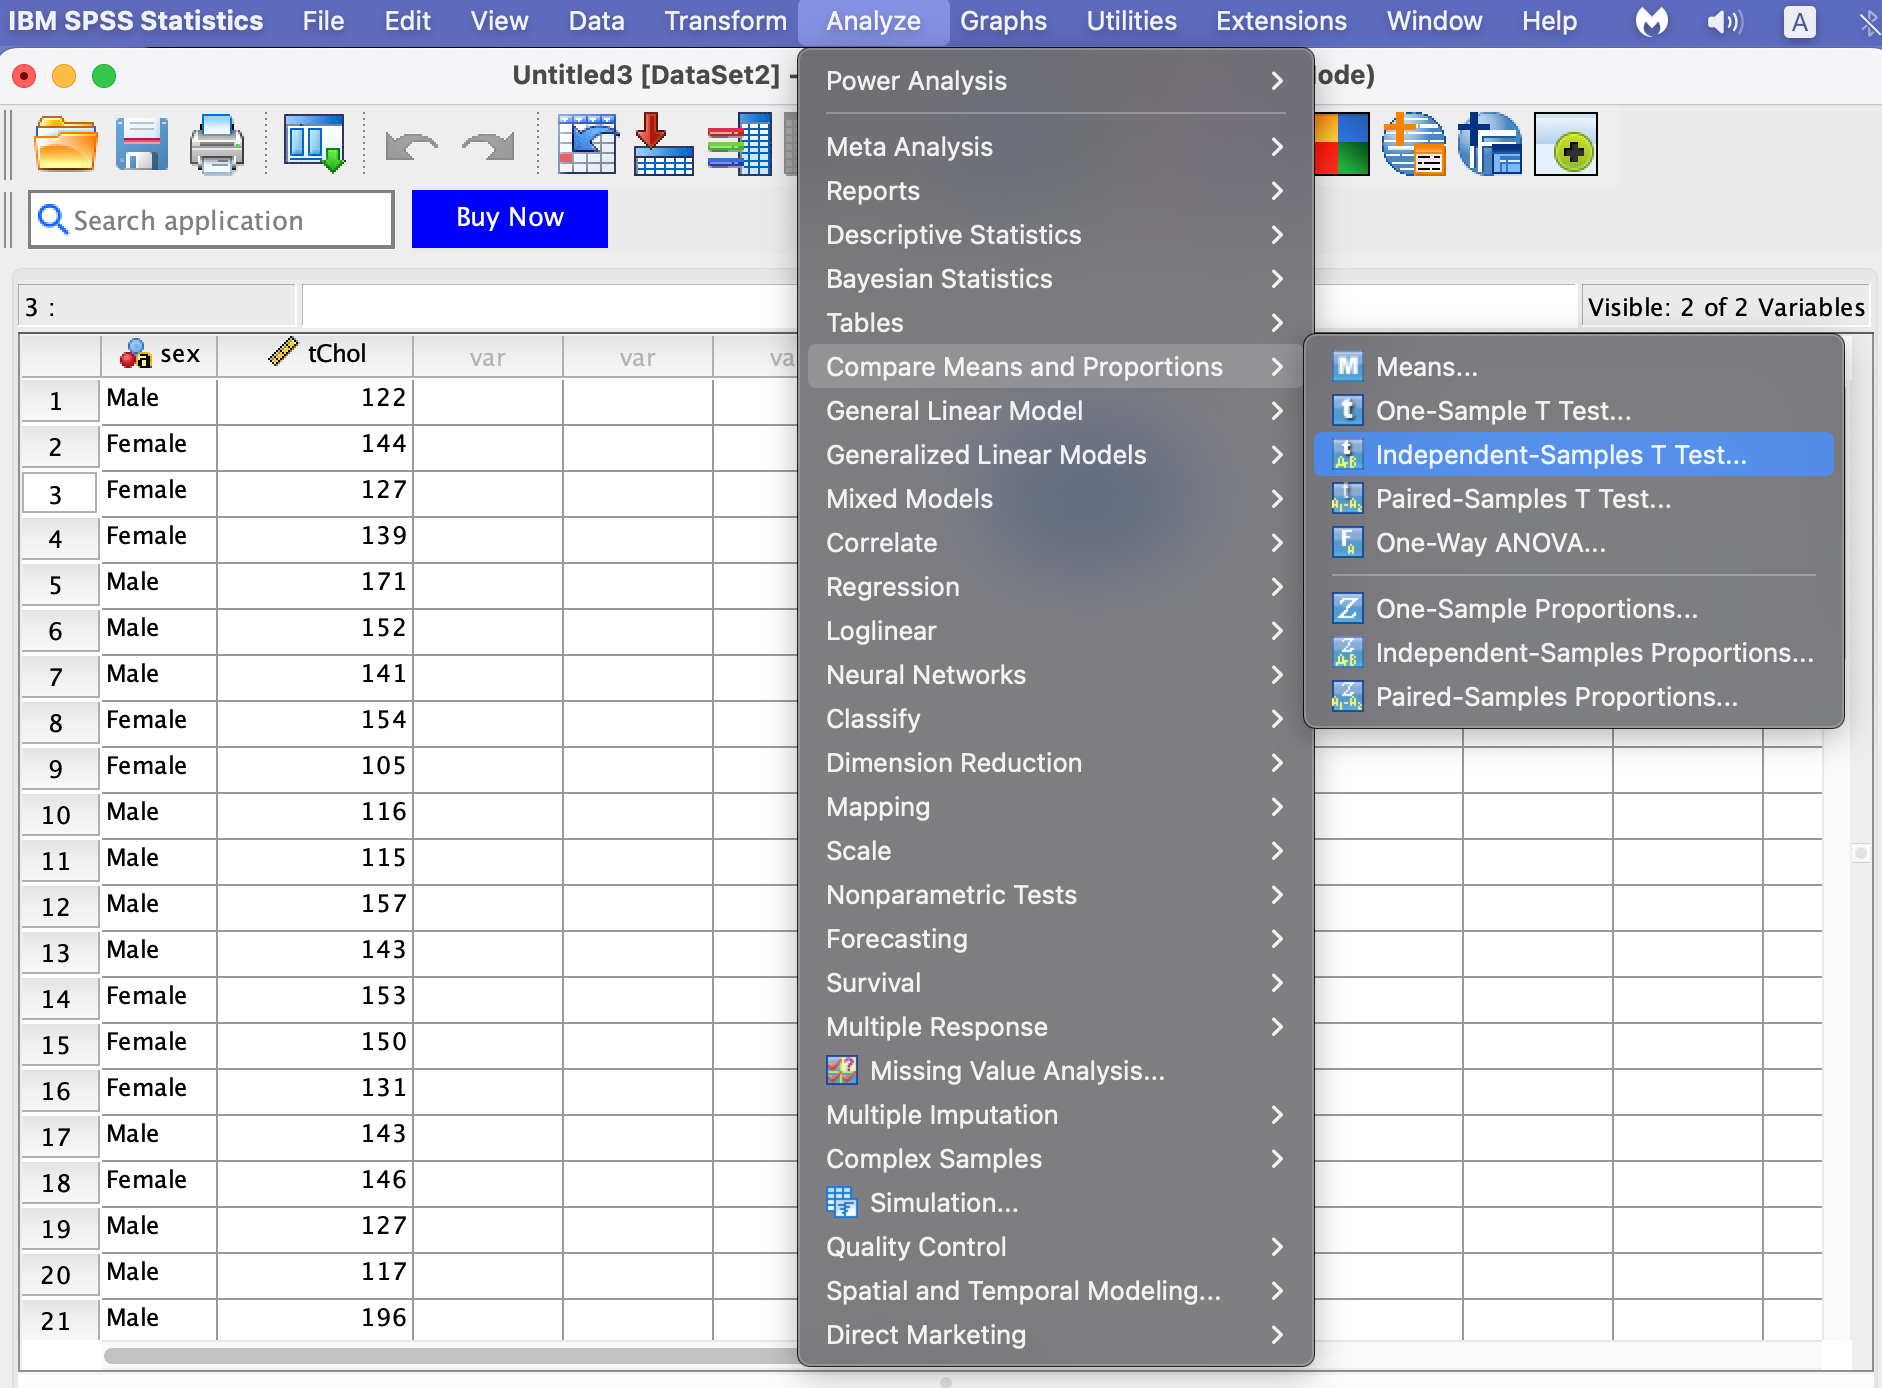Click the Paired-Samples T Test icon
The width and height of the screenshot is (1882, 1388).
coord(1348,498)
